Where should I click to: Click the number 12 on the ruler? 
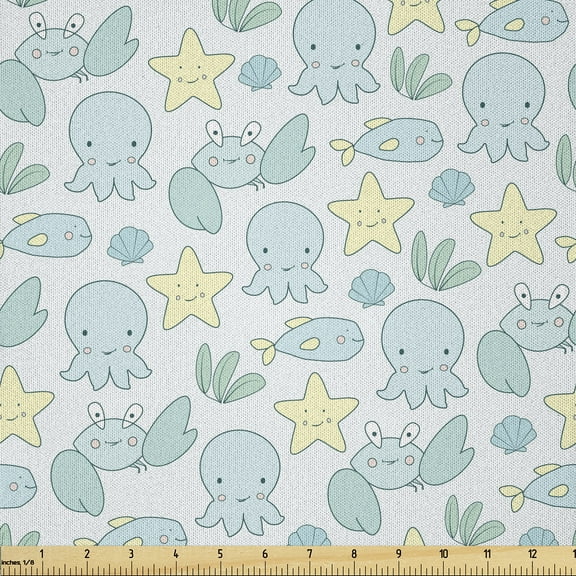[x=532, y=554]
